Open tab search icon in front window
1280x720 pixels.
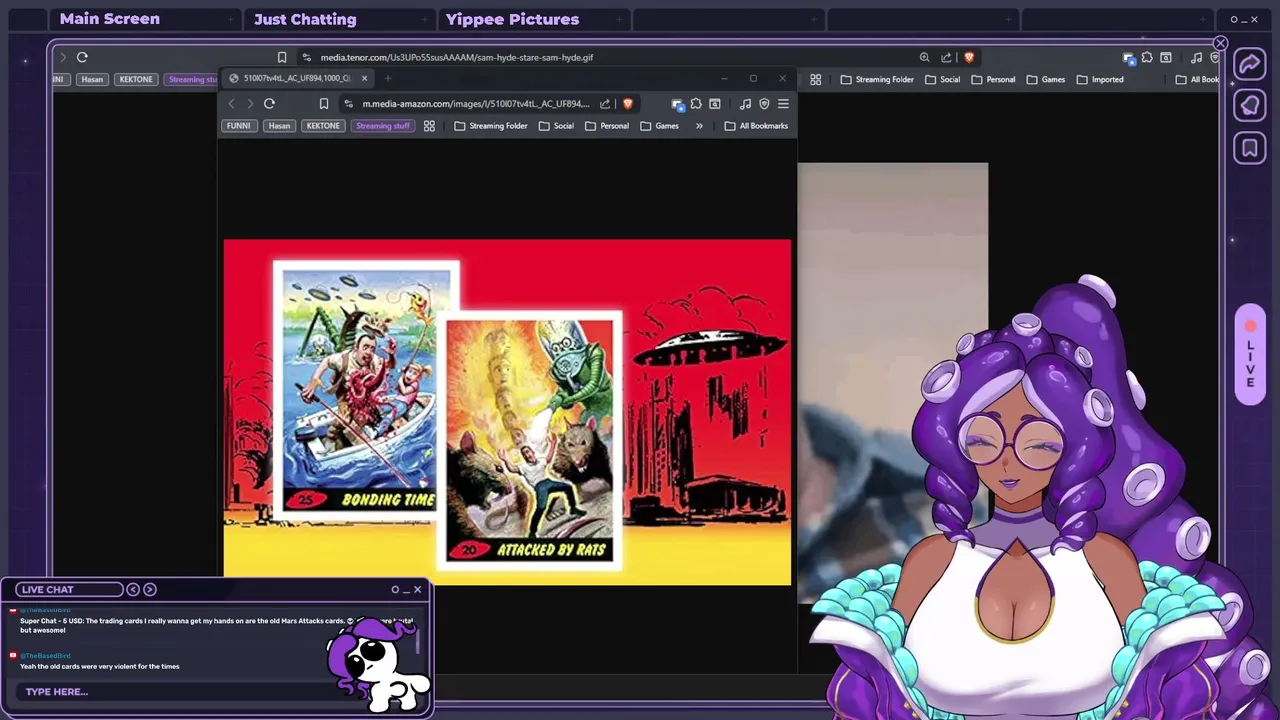[x=715, y=104]
